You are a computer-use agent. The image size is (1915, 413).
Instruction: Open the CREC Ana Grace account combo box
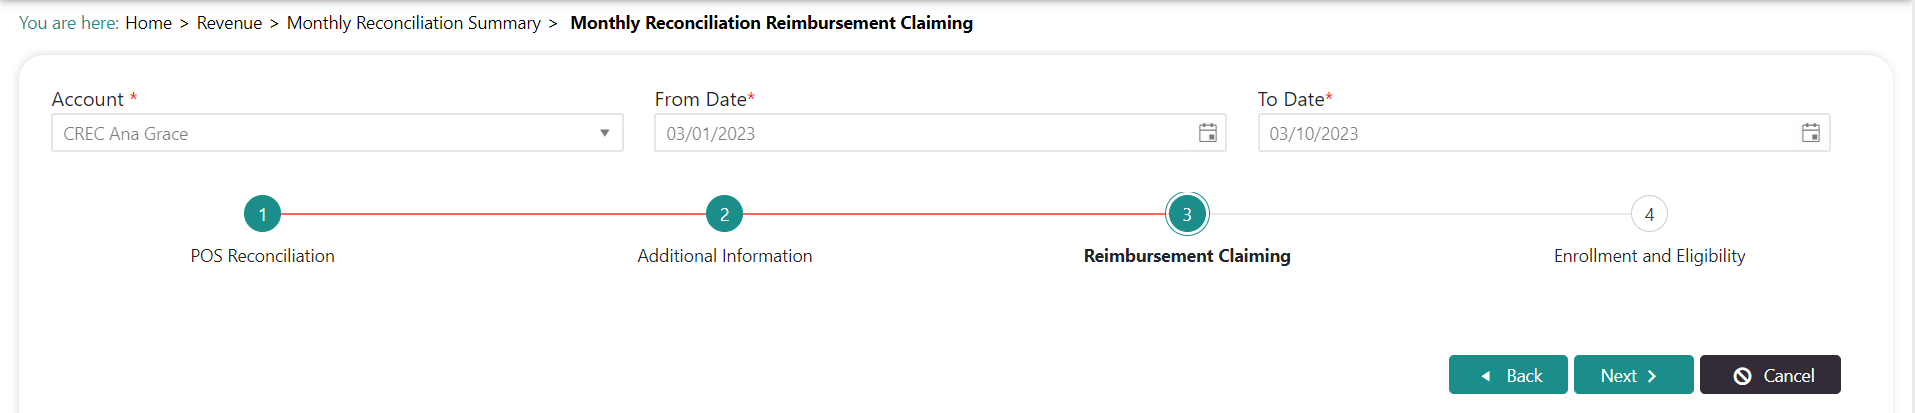click(x=320, y=133)
